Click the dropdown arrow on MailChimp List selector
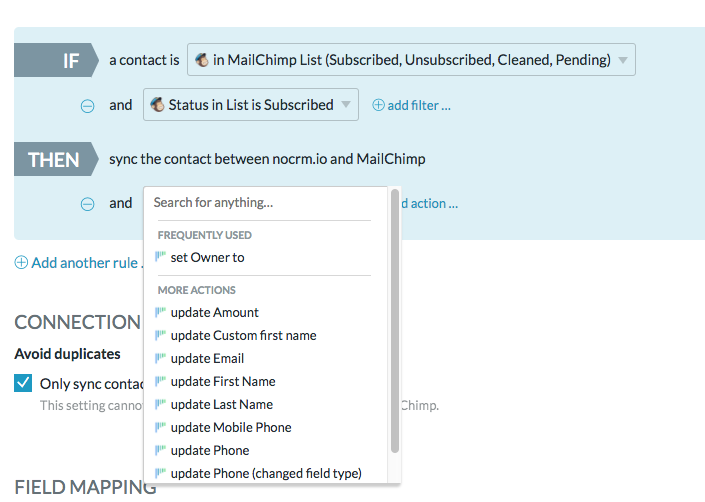This screenshot has width=705, height=502. pyautogui.click(x=623, y=60)
